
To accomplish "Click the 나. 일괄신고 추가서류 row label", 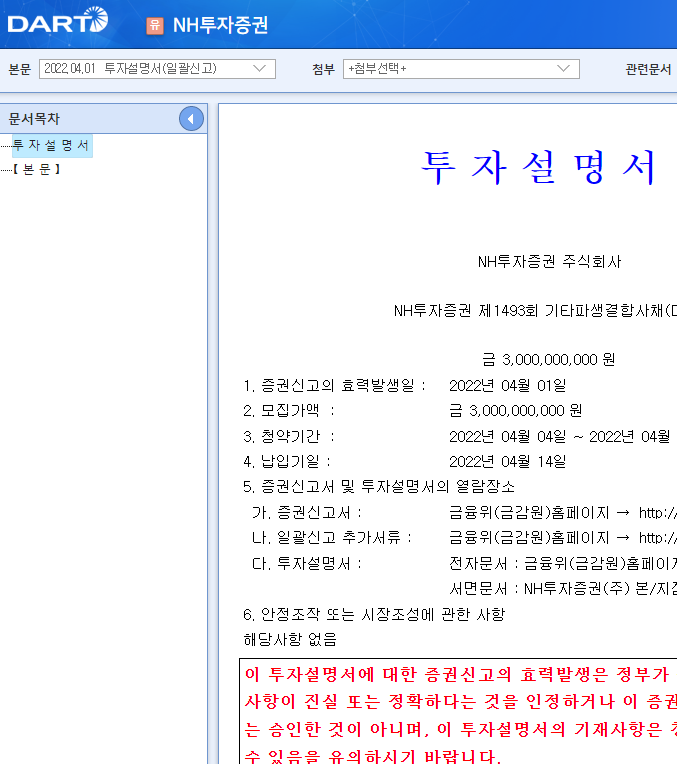I will (332, 538).
